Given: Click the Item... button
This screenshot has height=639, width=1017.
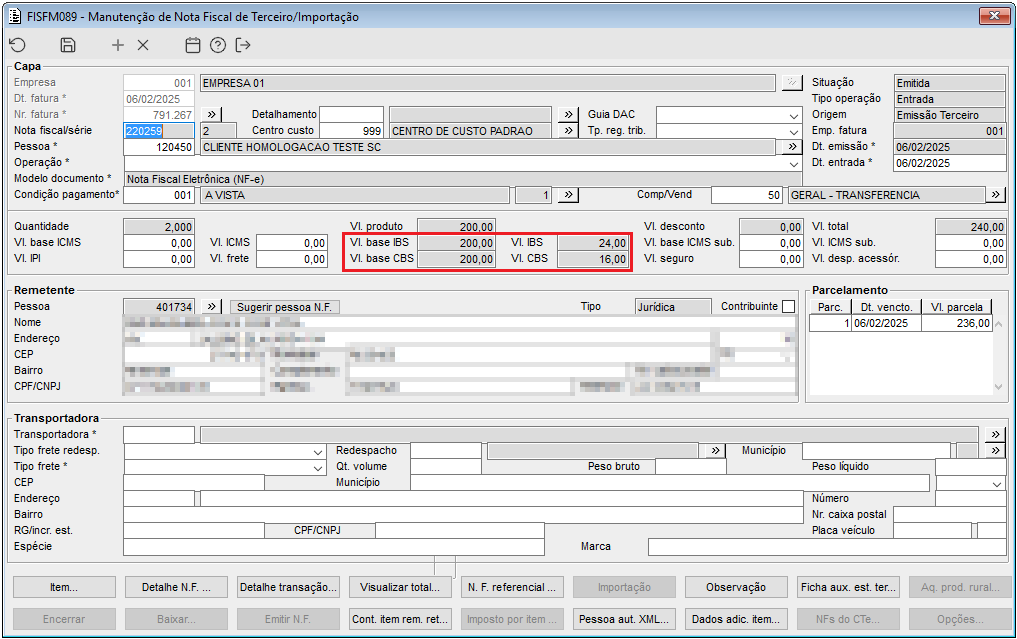Looking at the screenshot, I should point(64,587).
